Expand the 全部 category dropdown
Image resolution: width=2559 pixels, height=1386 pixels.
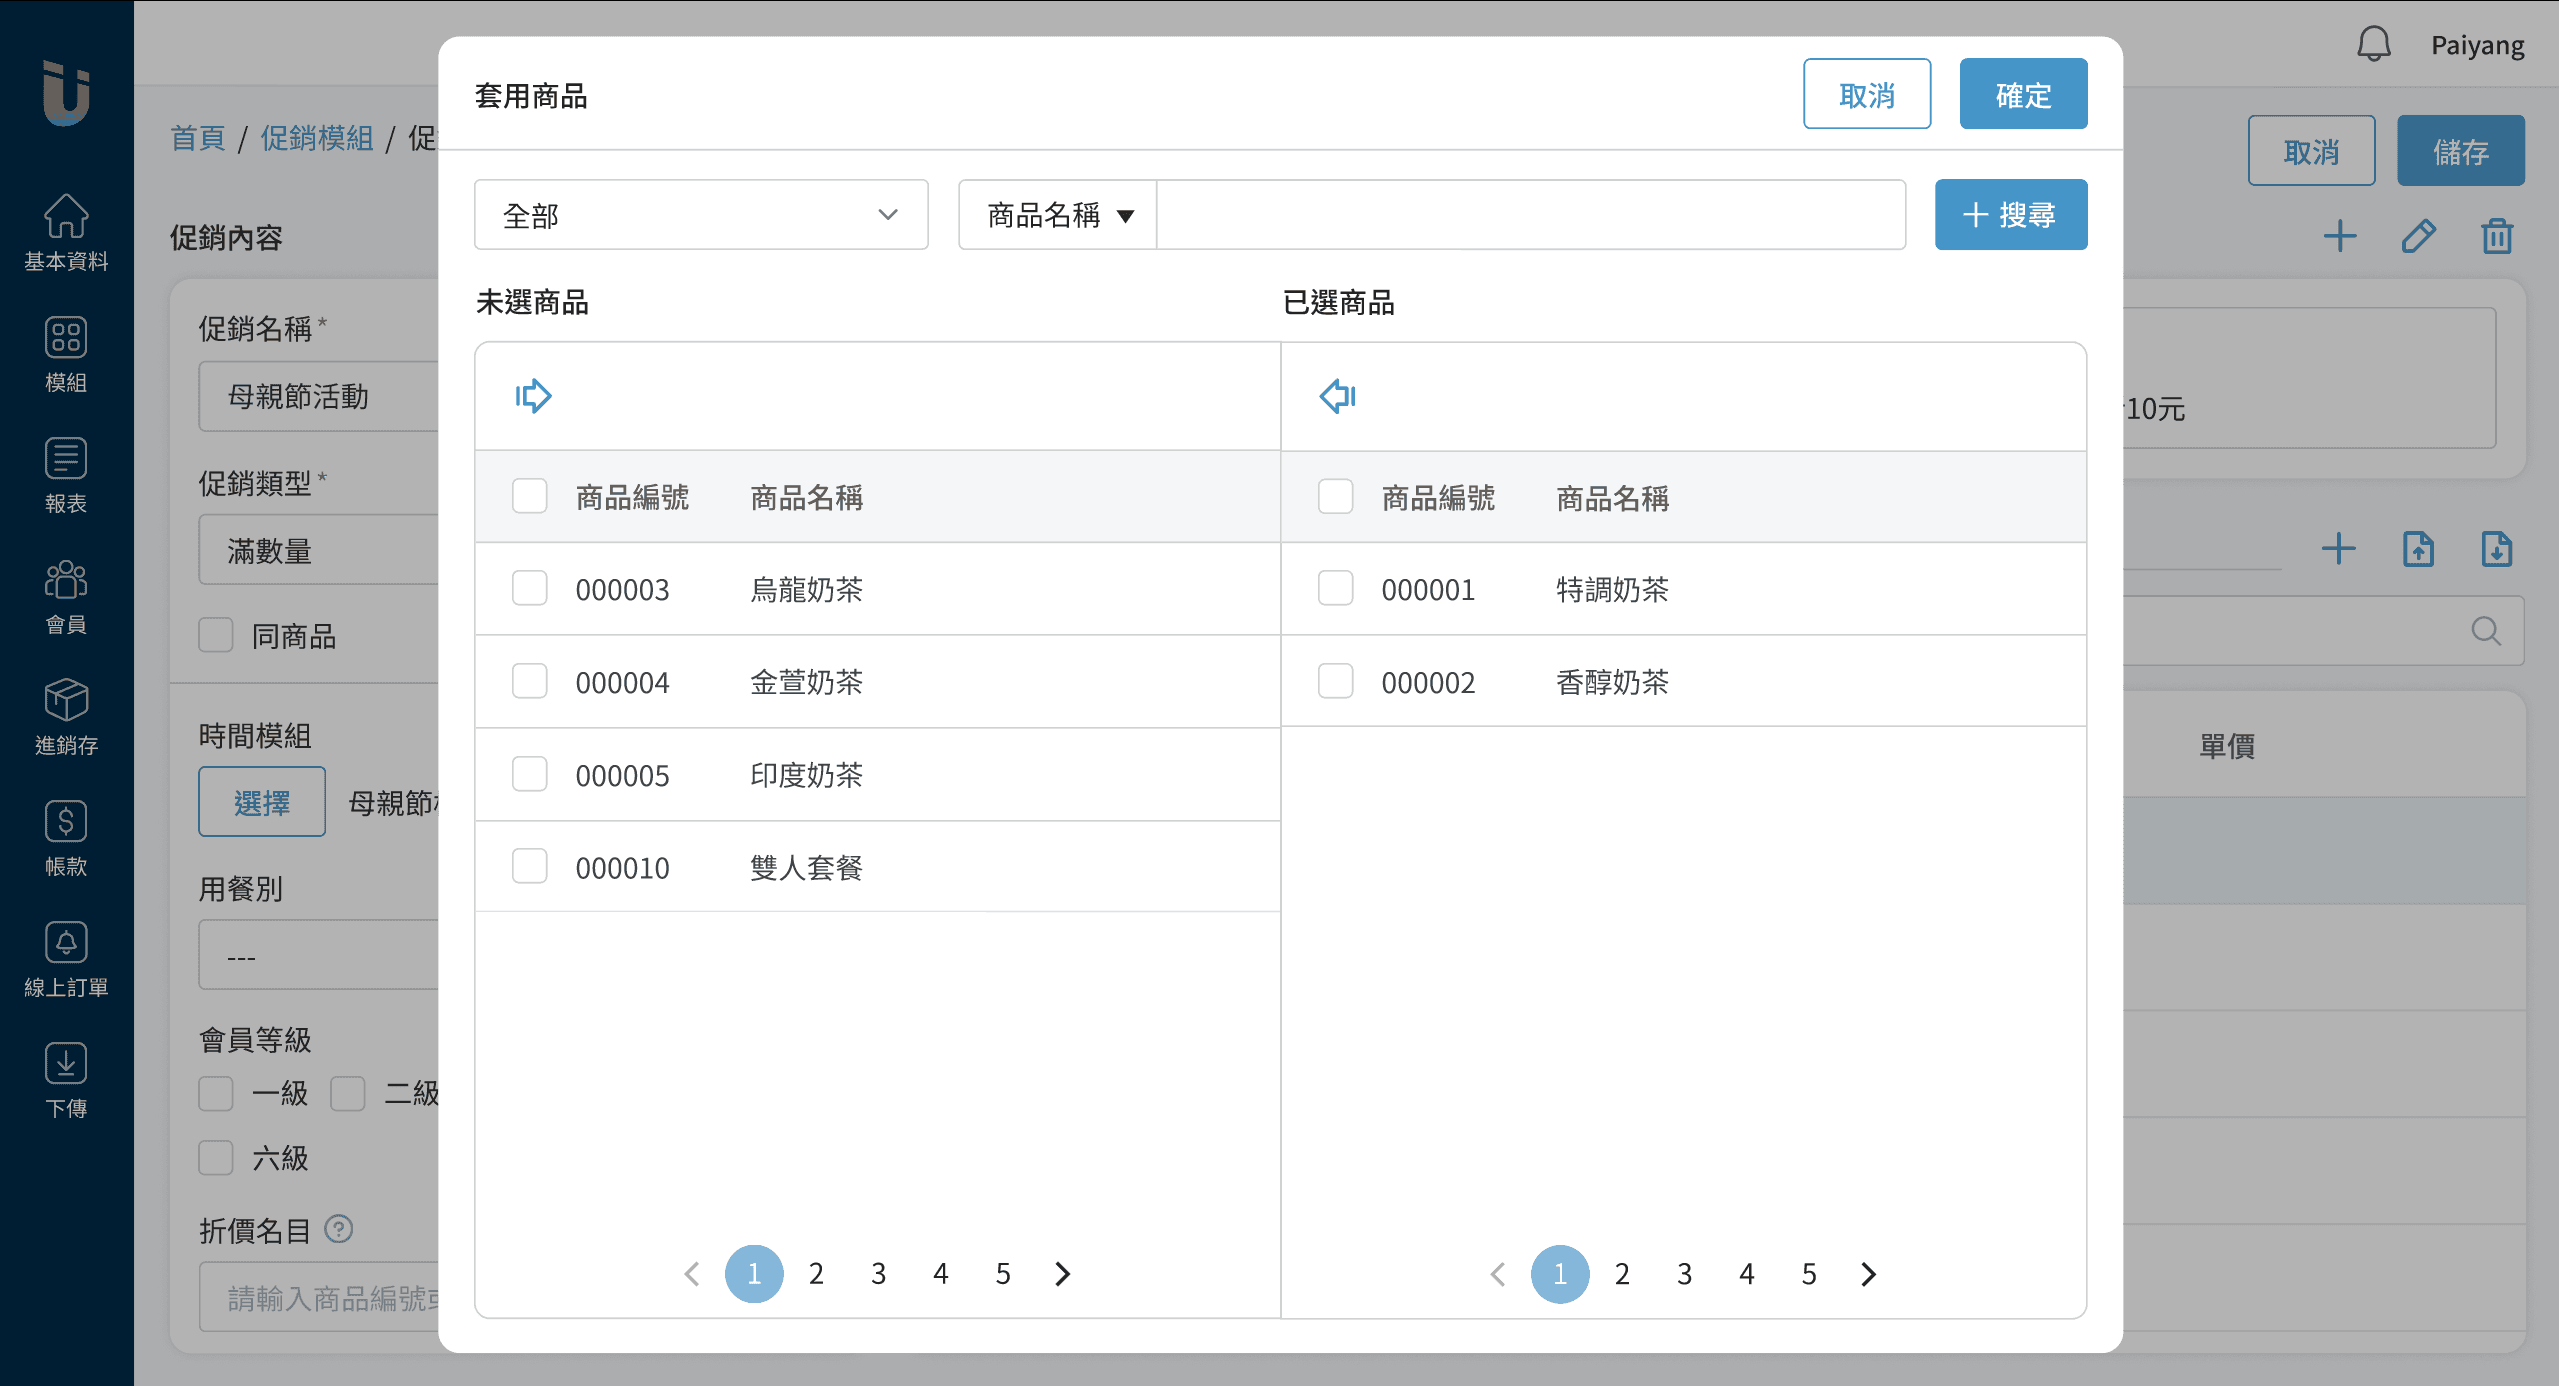click(x=701, y=215)
